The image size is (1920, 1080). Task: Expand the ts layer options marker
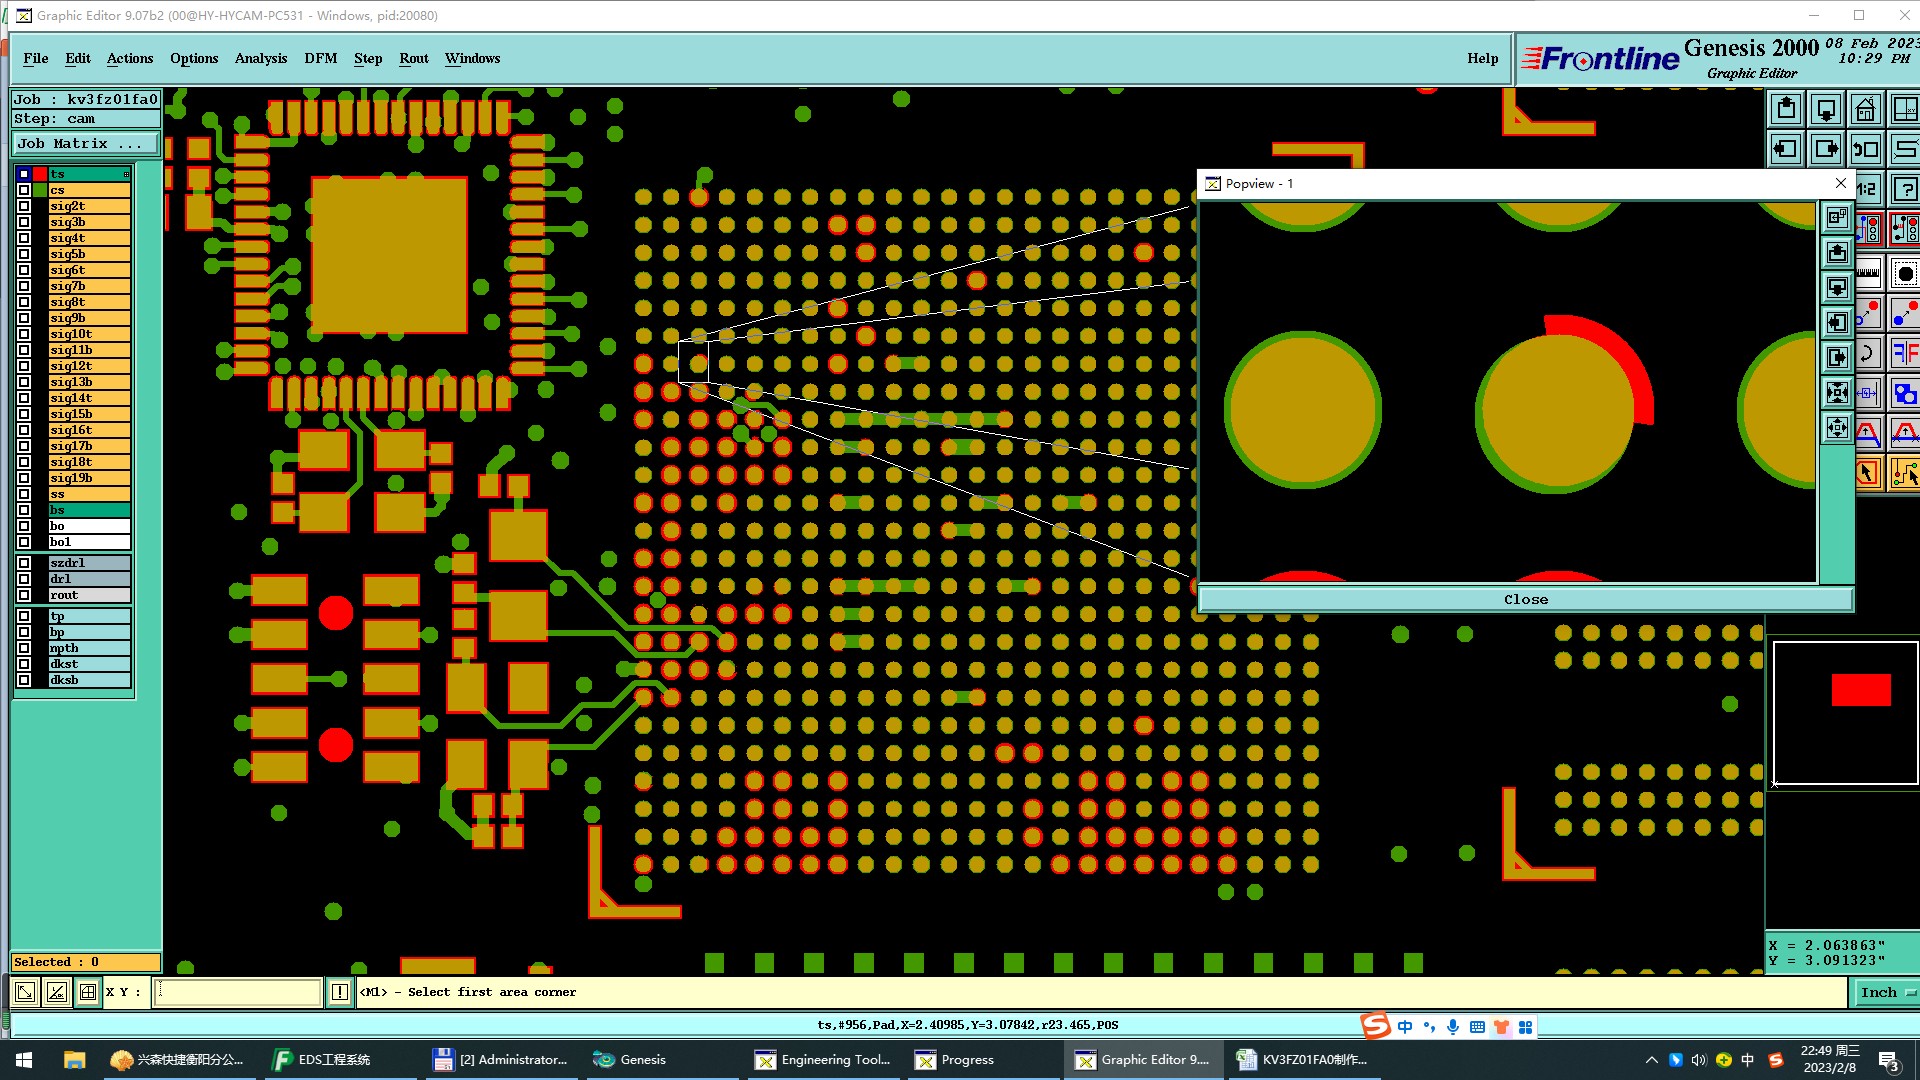coord(126,174)
